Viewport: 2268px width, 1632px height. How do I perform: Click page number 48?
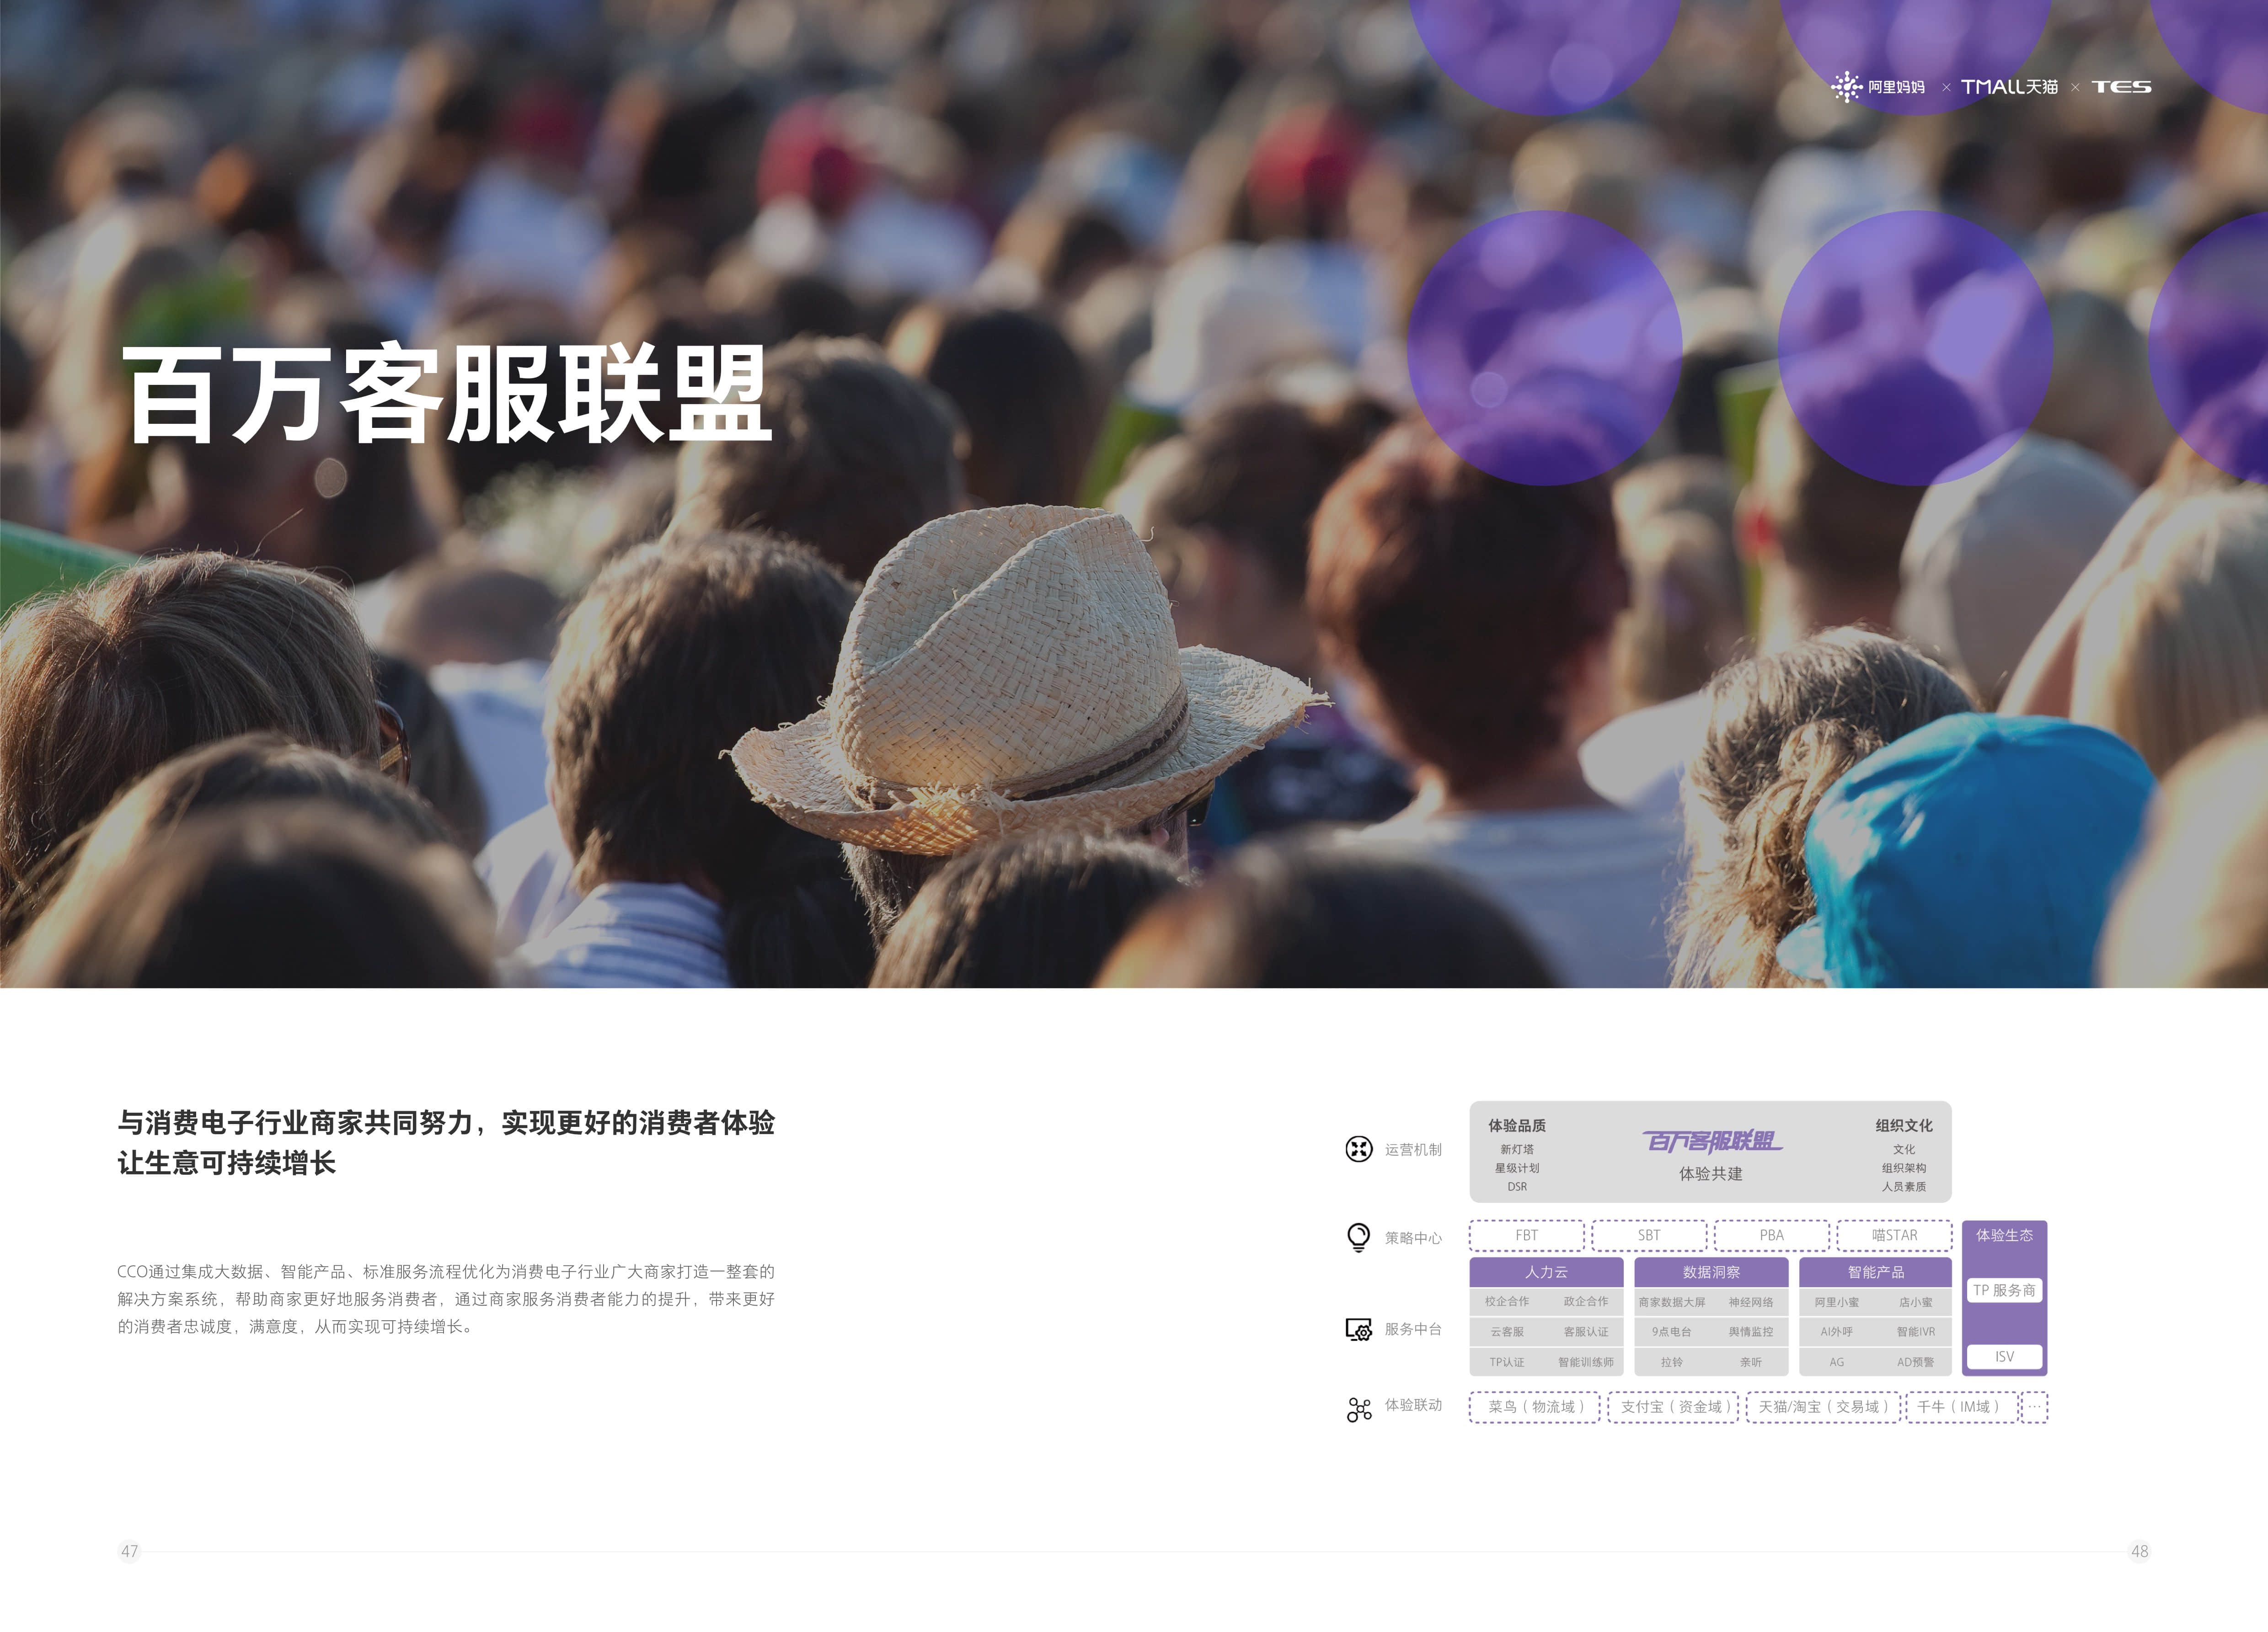tap(2139, 1551)
